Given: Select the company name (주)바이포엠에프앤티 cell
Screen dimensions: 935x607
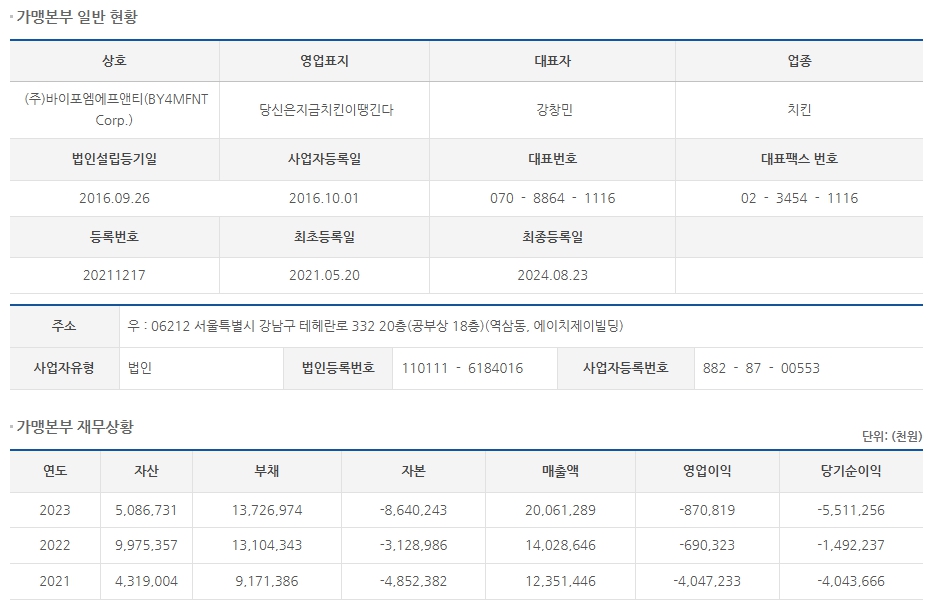Looking at the screenshot, I should tap(114, 110).
